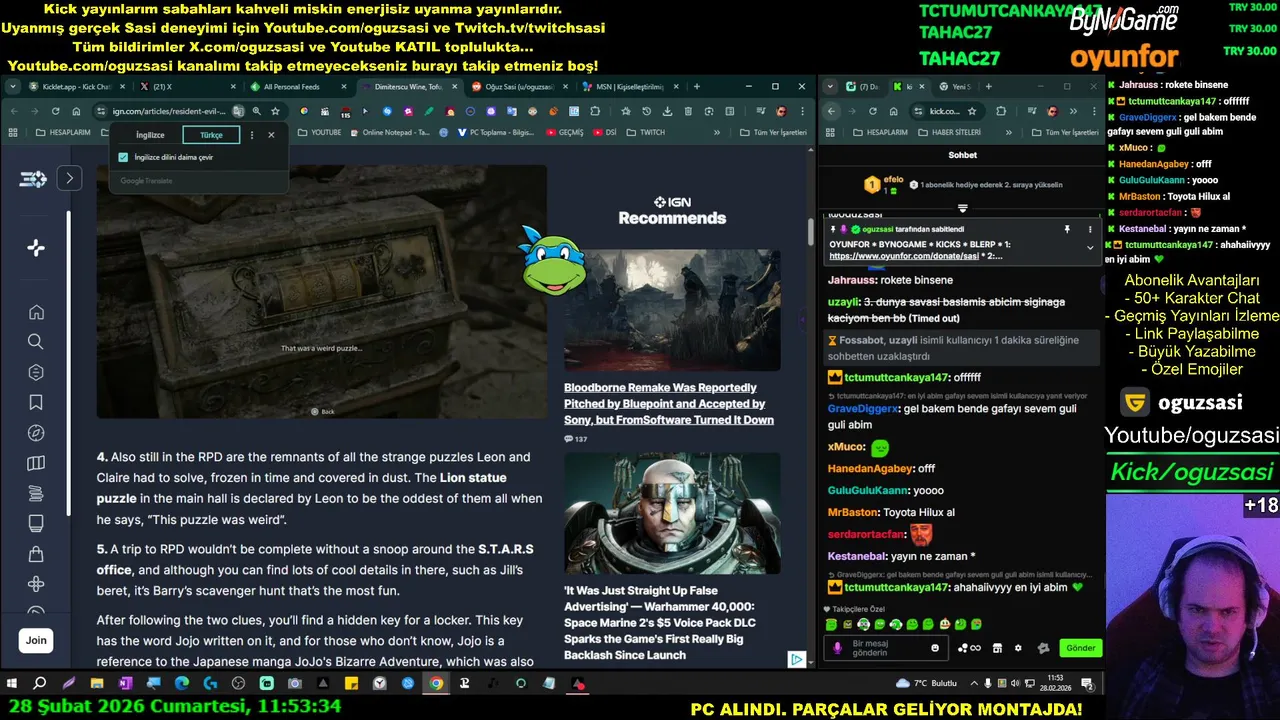Open Tüm Yer İşaretleri folder in left browser

point(773,132)
